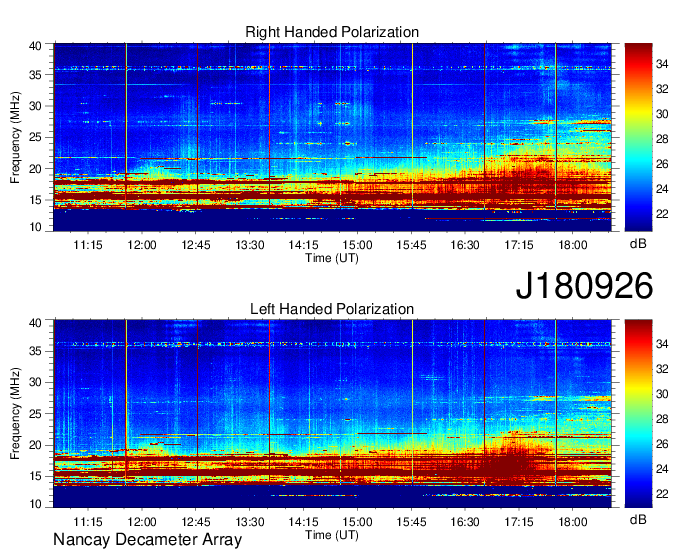Viewport: 680px width, 552px height.
Task: Click the 40 frequency tick on the bottom plot
Action: pos(35,322)
